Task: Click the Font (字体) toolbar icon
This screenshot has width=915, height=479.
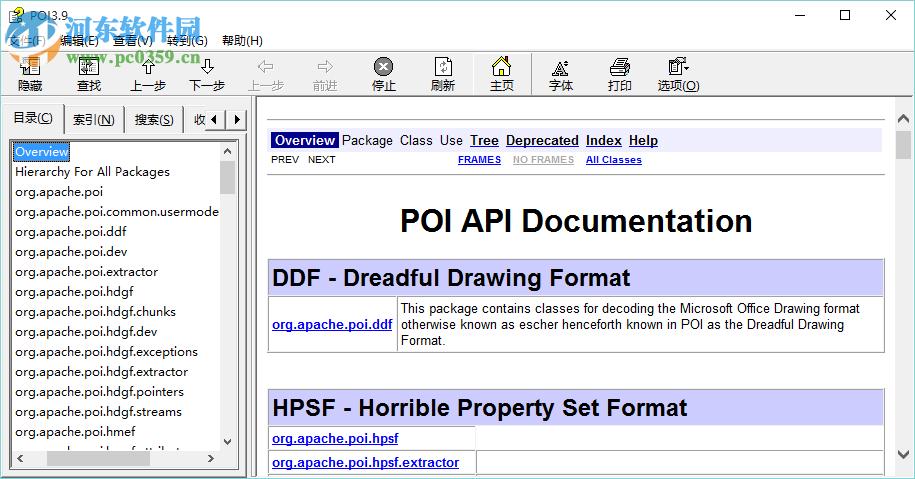Action: (561, 74)
